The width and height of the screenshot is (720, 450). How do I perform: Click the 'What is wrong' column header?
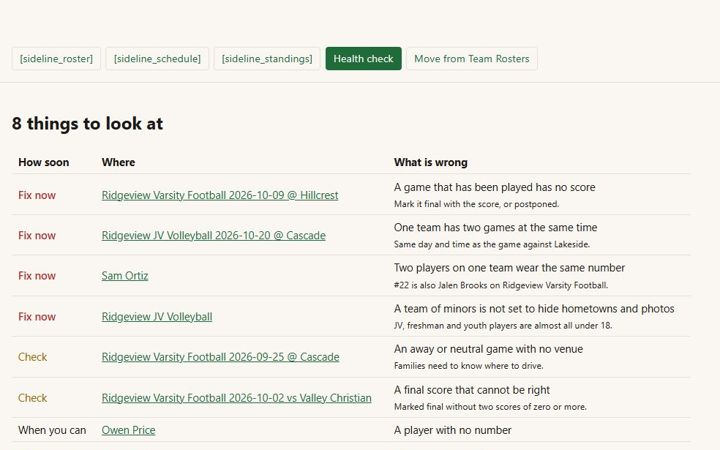(431, 163)
